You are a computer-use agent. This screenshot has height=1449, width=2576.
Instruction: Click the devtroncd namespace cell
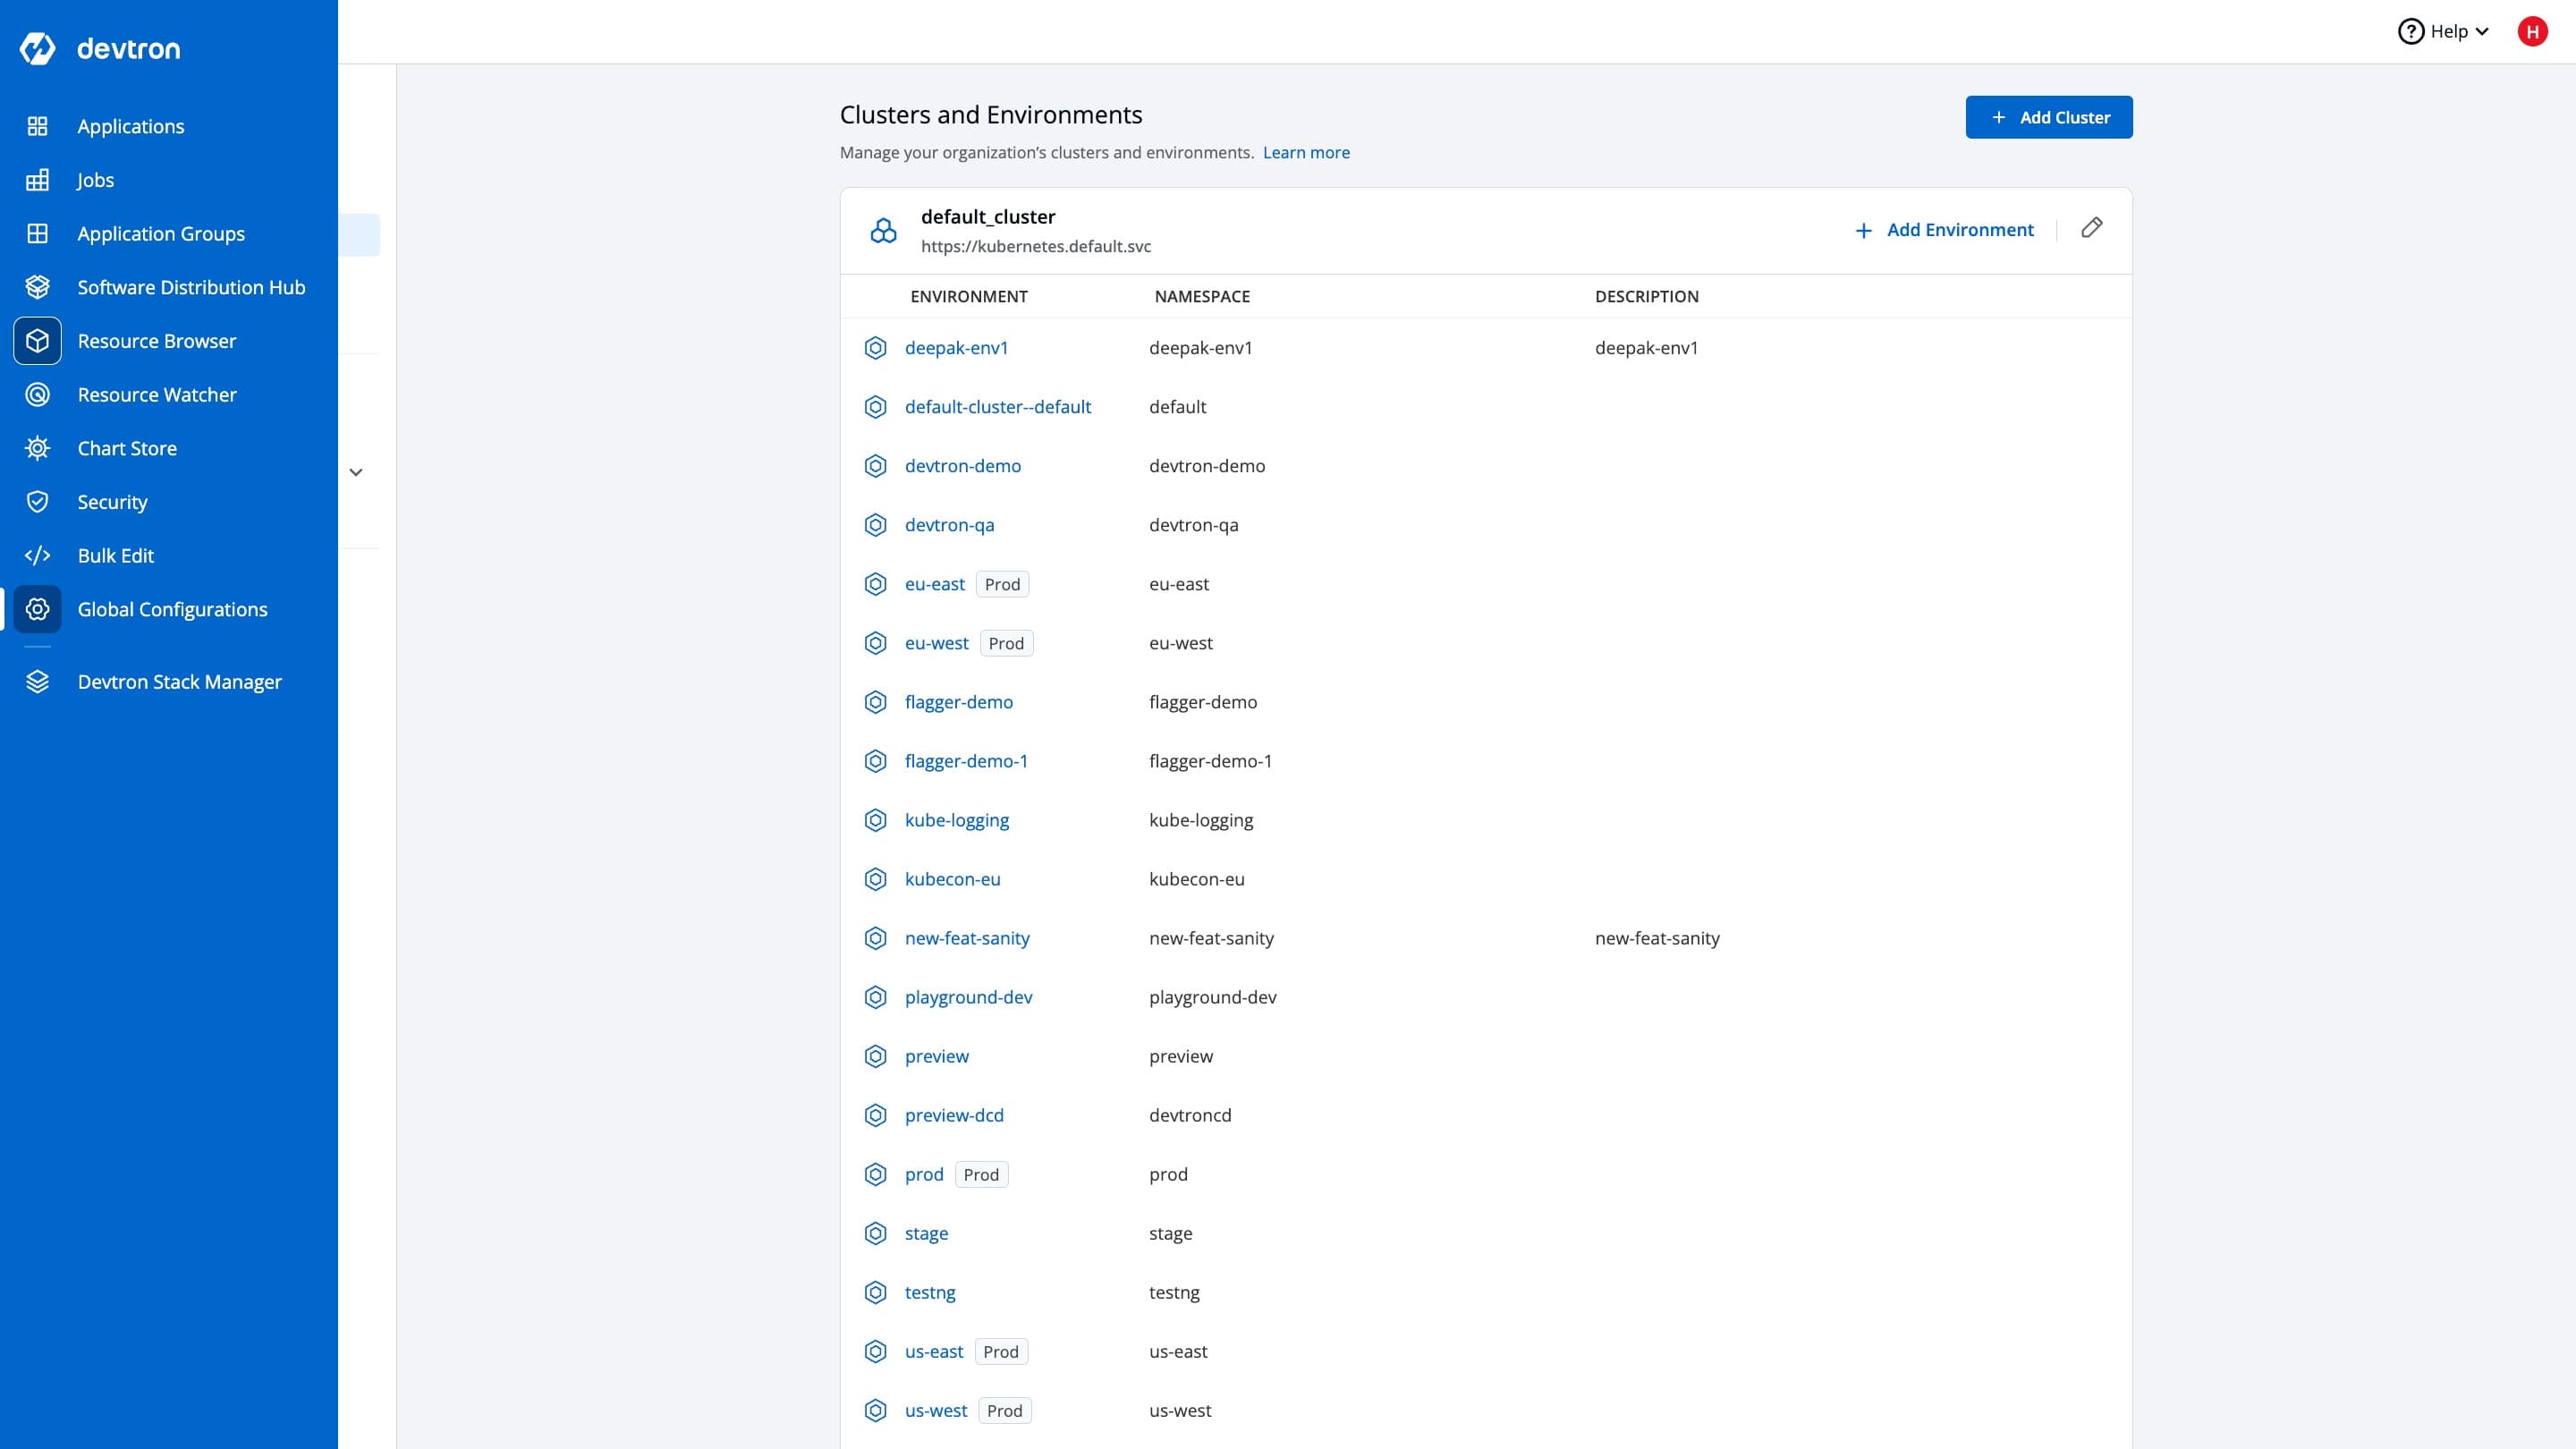coord(1190,1115)
